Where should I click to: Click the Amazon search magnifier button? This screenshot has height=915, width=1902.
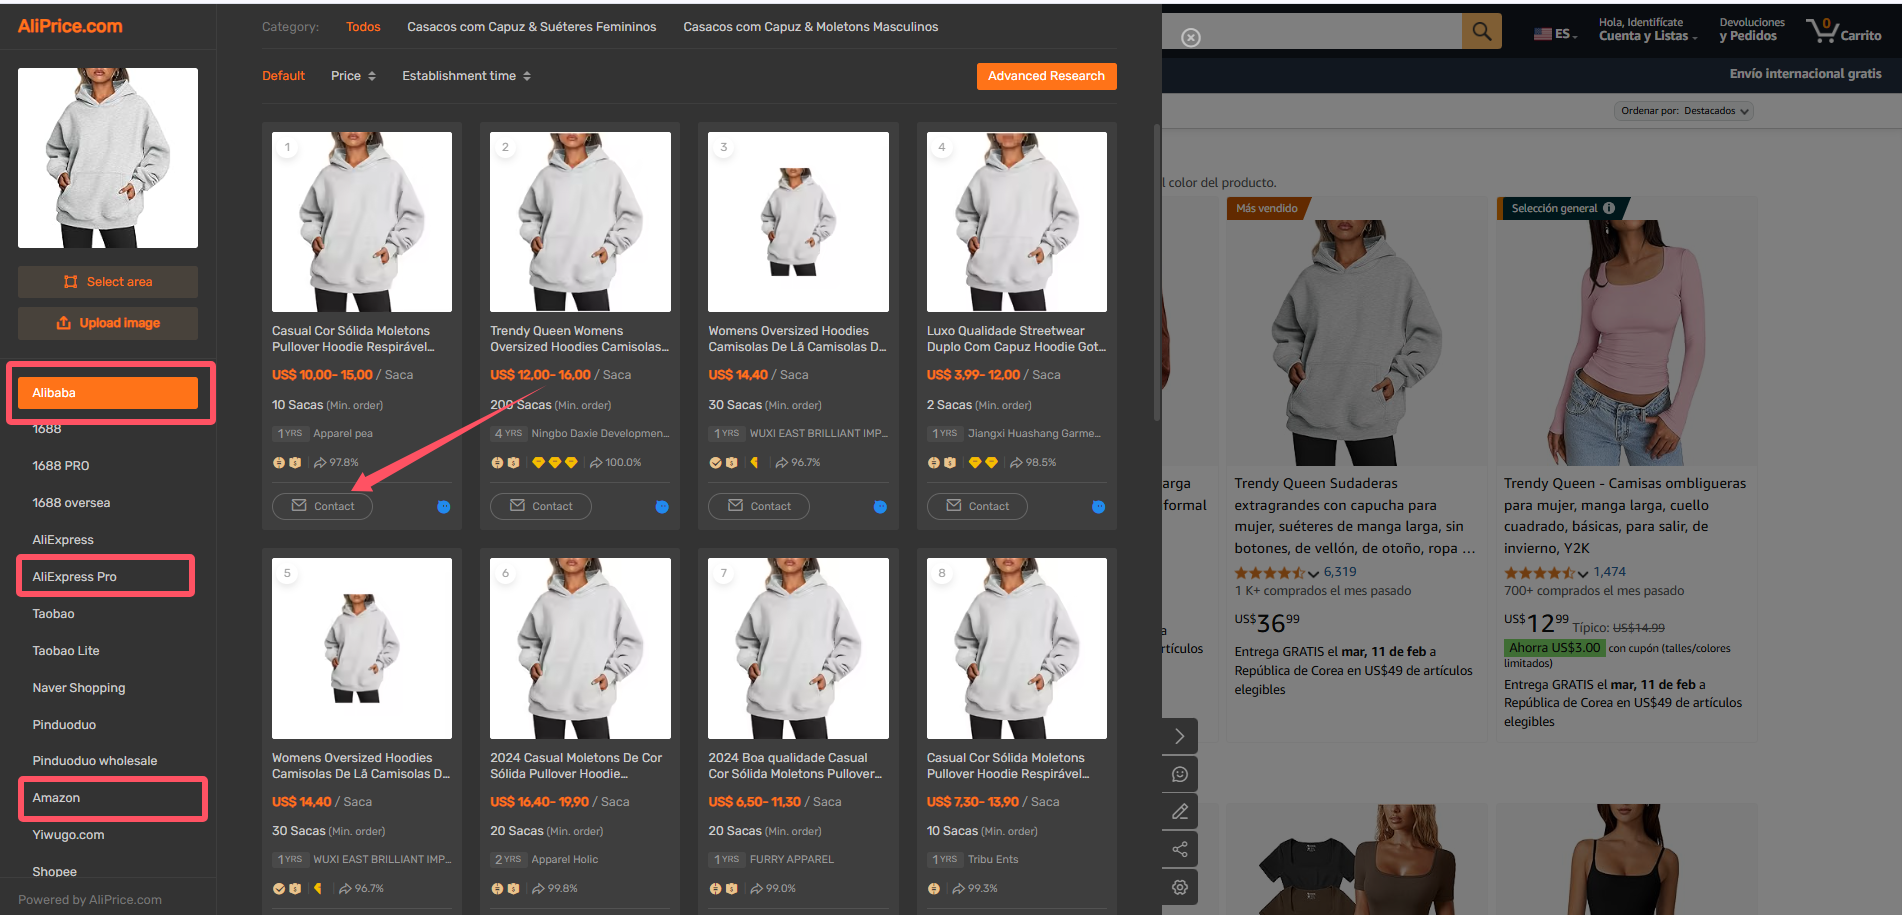pyautogui.click(x=1482, y=31)
